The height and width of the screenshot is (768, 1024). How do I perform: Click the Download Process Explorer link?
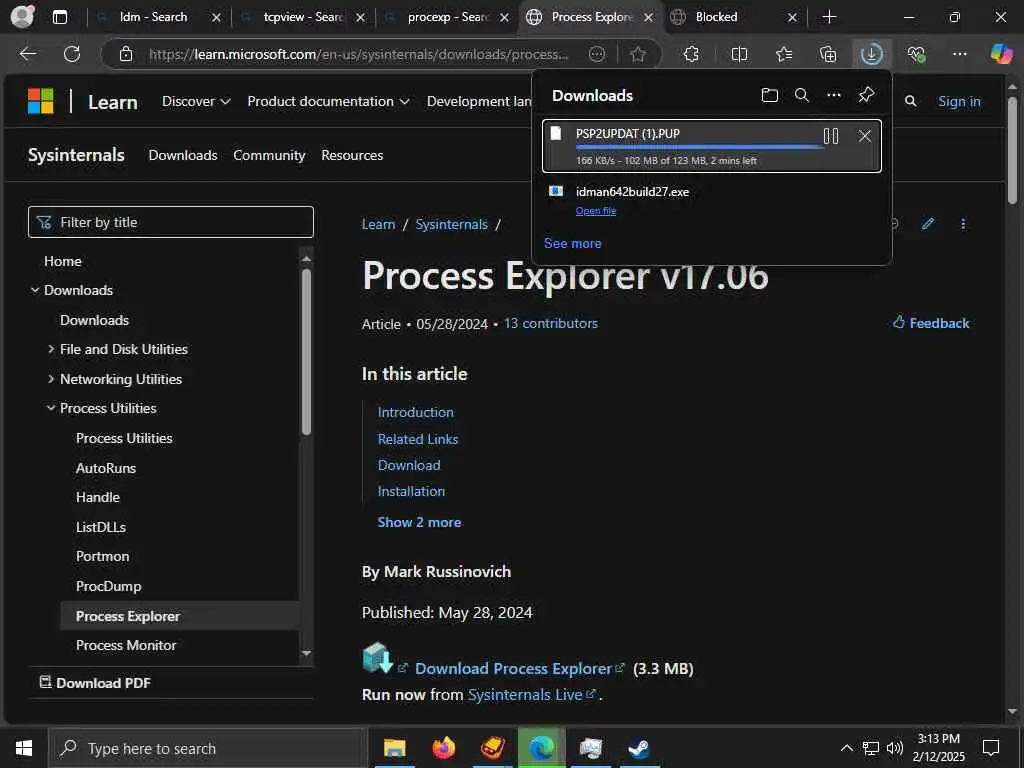(513, 669)
